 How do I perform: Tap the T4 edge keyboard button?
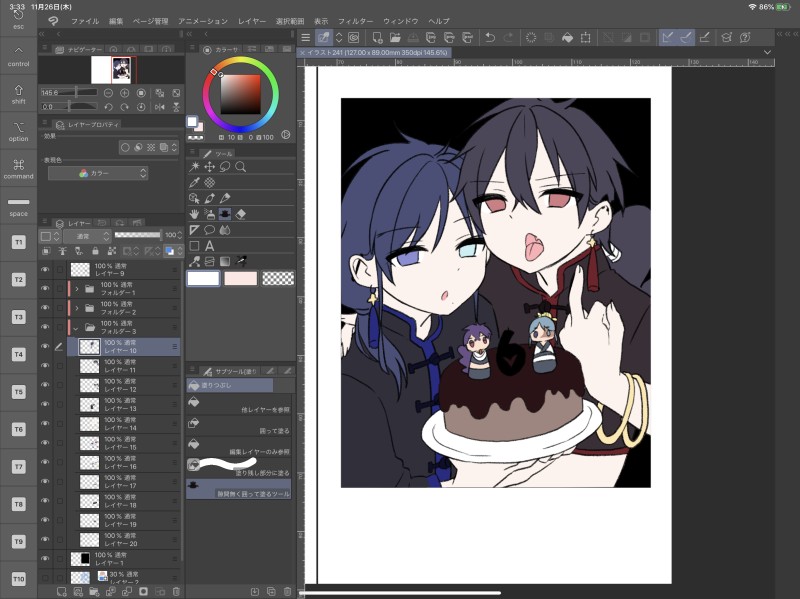click(x=18, y=354)
